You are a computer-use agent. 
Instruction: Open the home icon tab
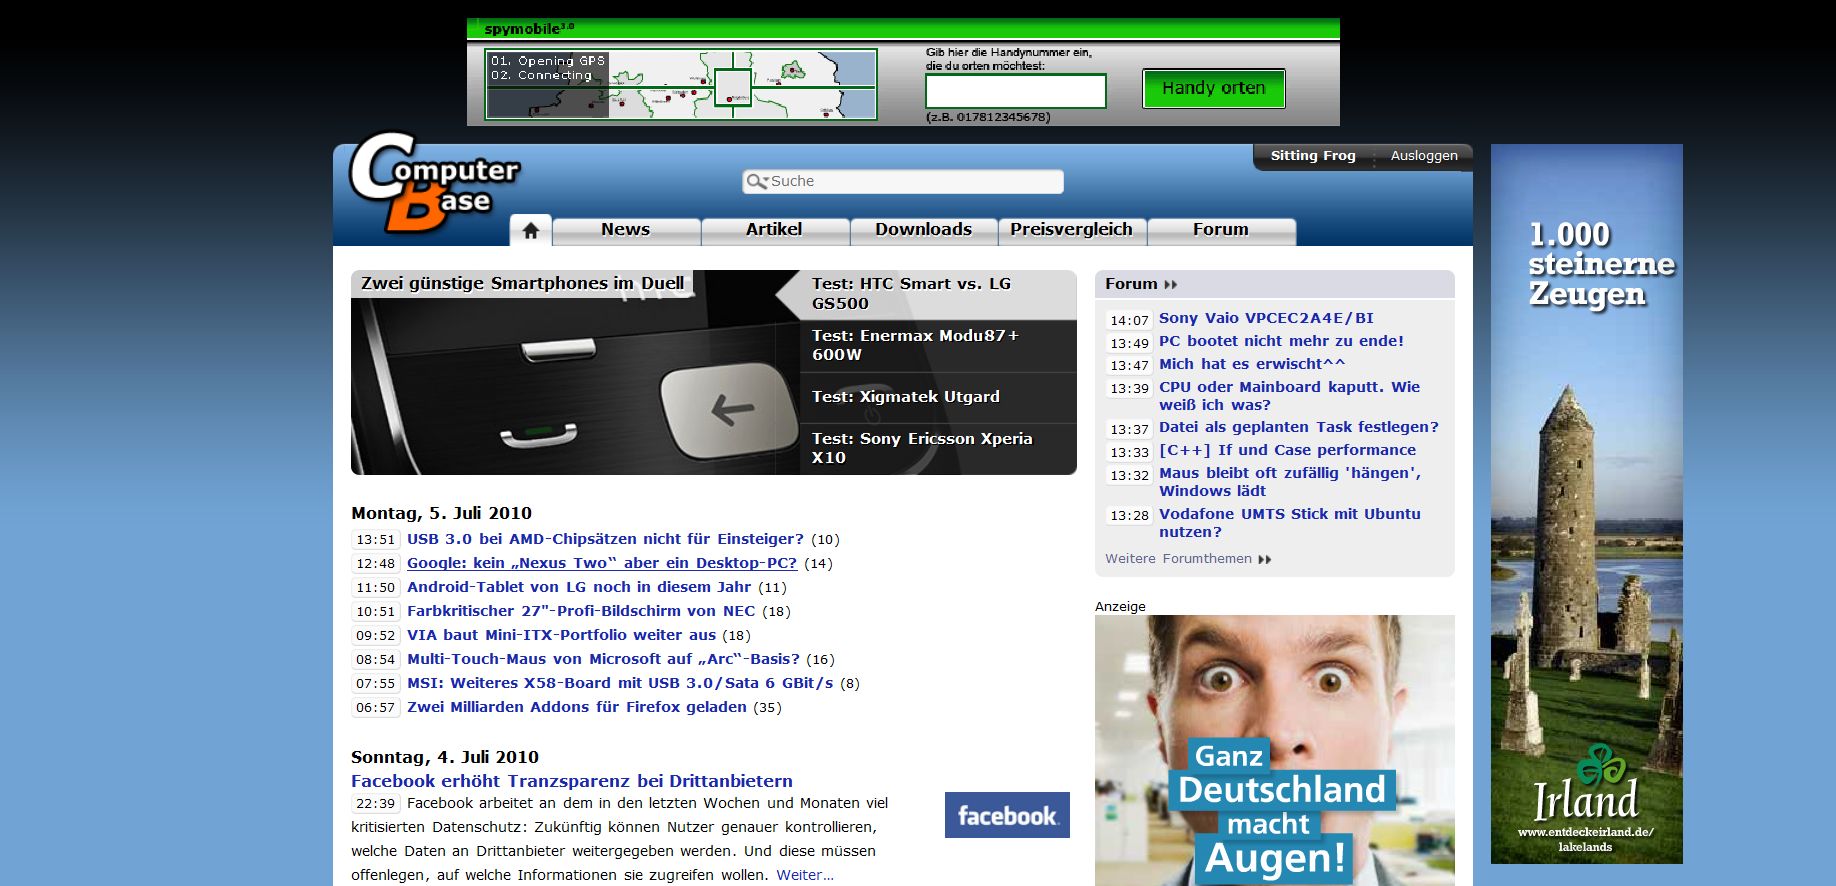point(531,230)
